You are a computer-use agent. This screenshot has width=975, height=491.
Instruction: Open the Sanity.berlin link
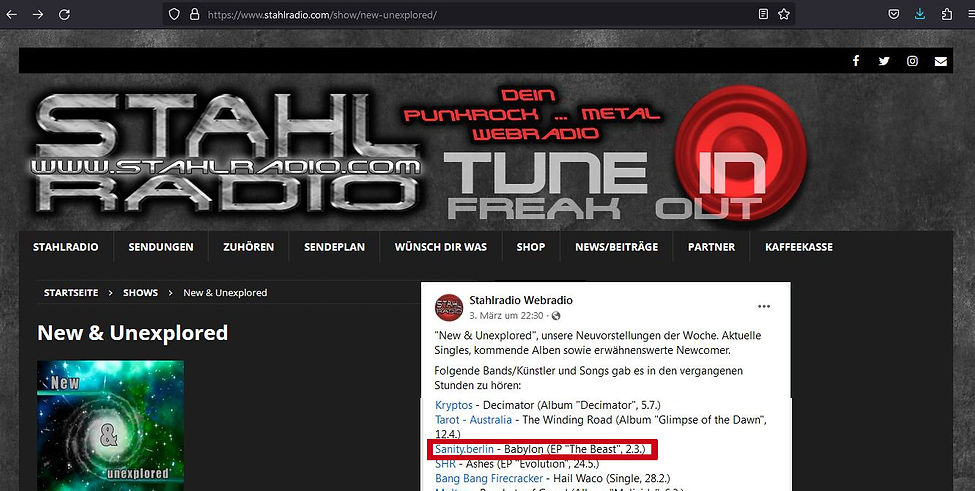coord(464,449)
